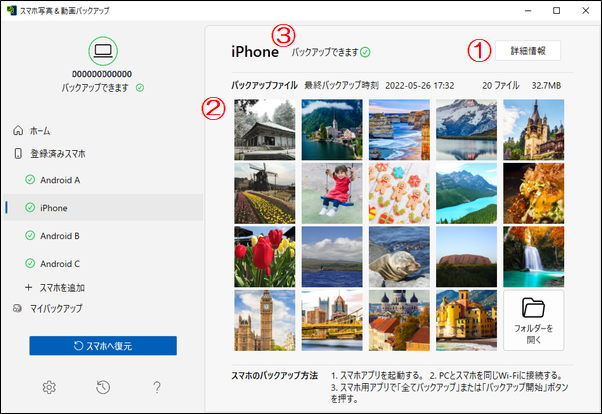This screenshot has height=414, width=602.
Task: Open the red tulips close-up thumbnail
Action: [265, 257]
